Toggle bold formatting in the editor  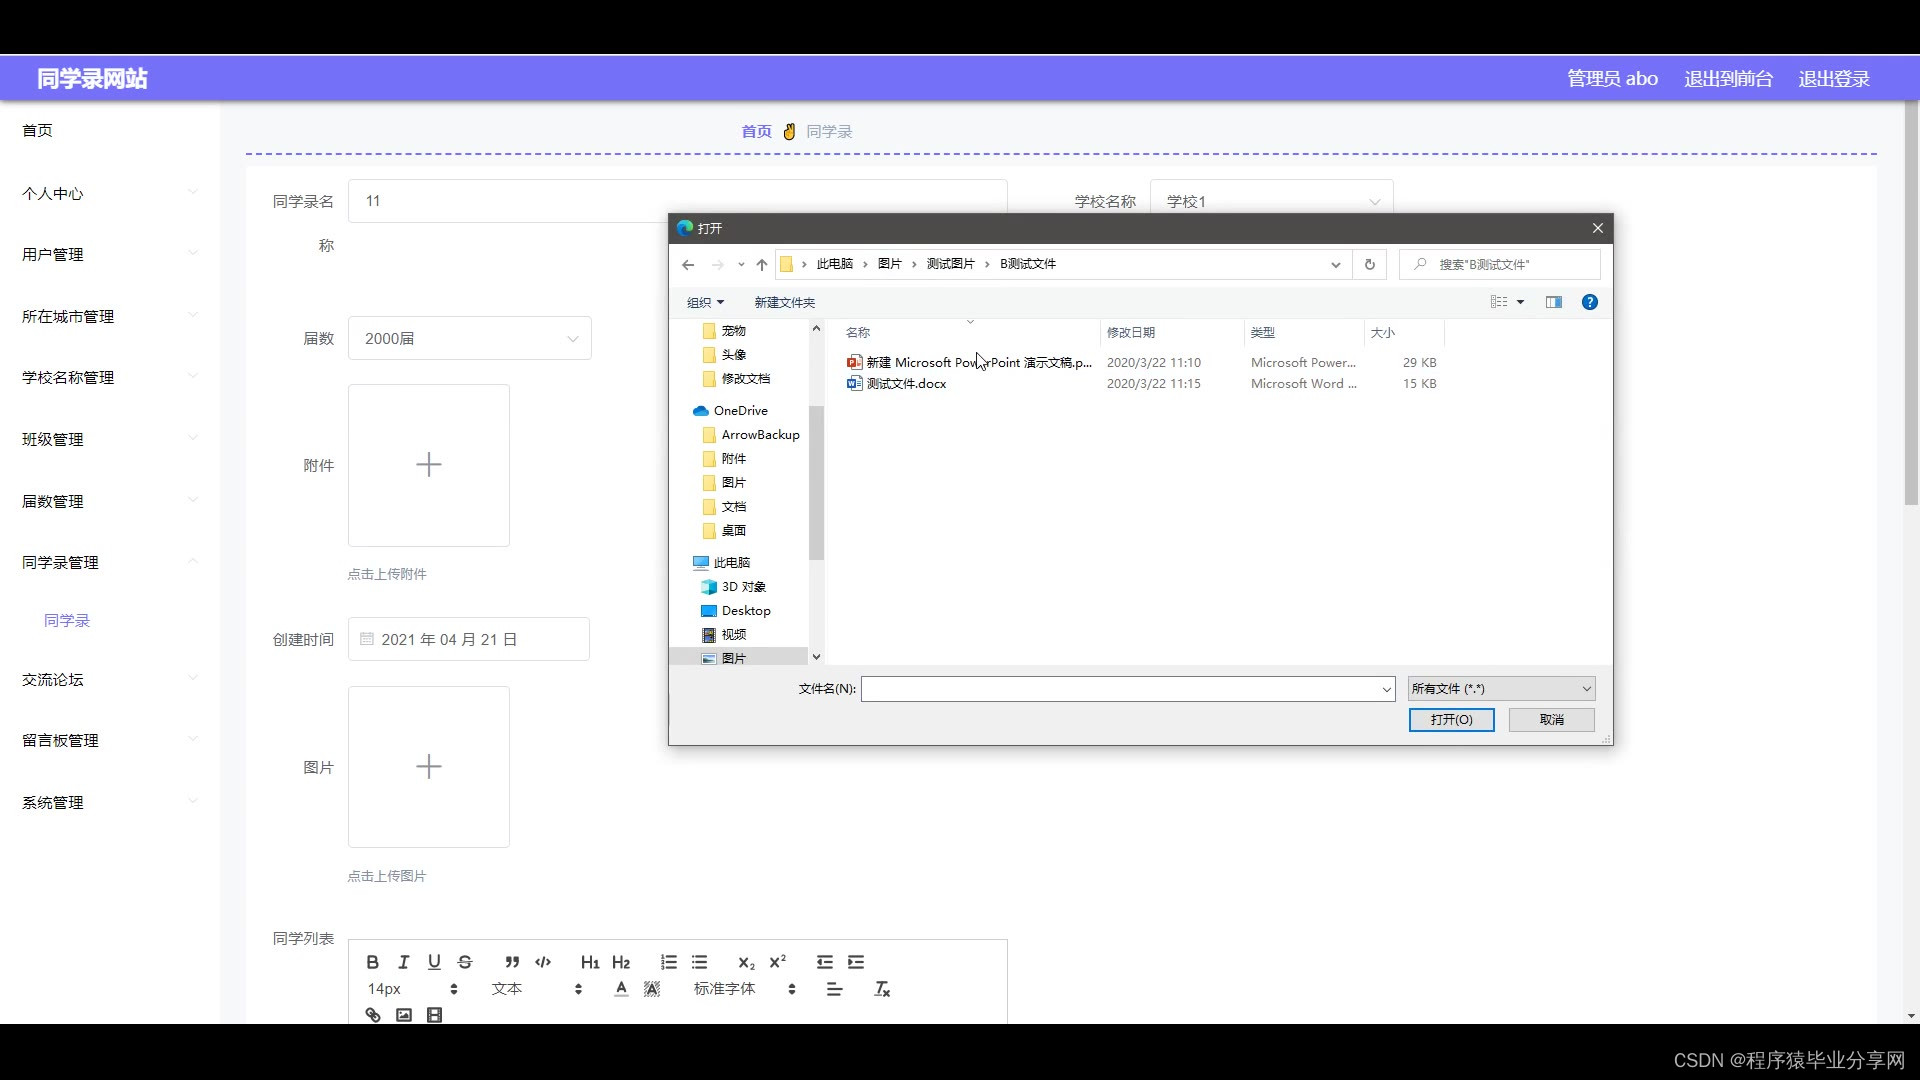[x=372, y=962]
